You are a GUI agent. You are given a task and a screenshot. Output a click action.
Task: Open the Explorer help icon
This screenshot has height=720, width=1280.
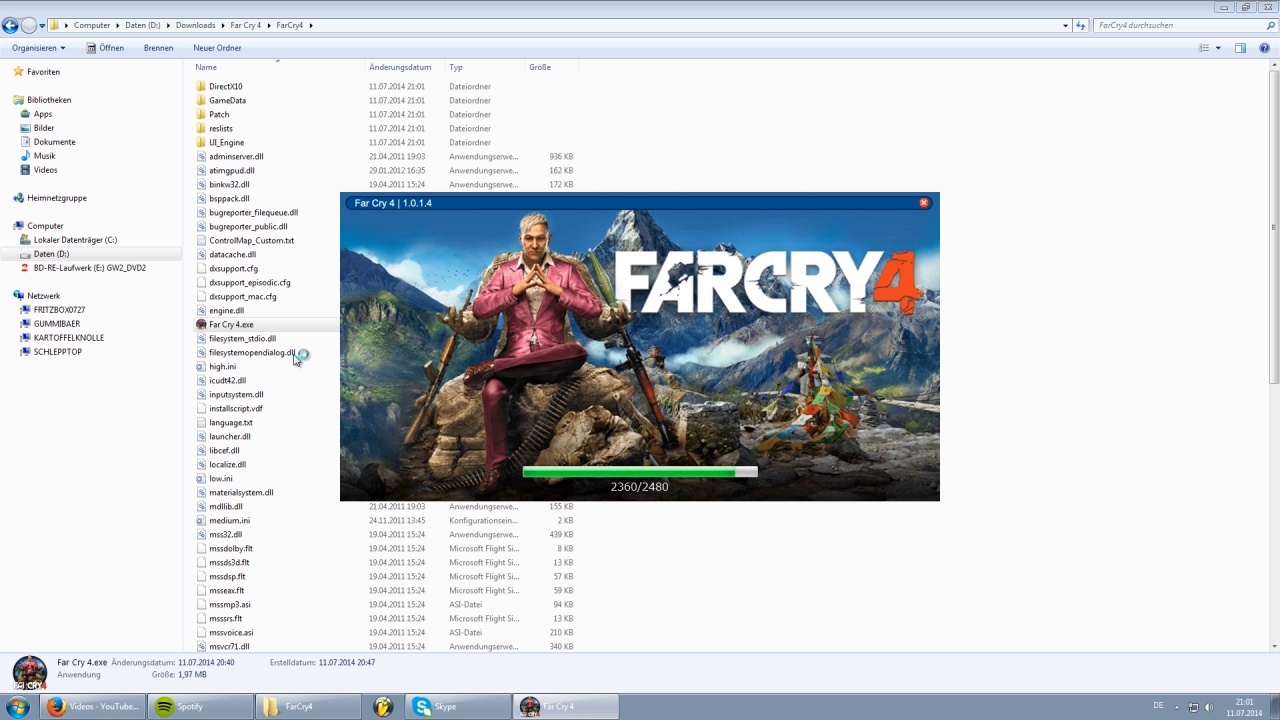[1263, 48]
